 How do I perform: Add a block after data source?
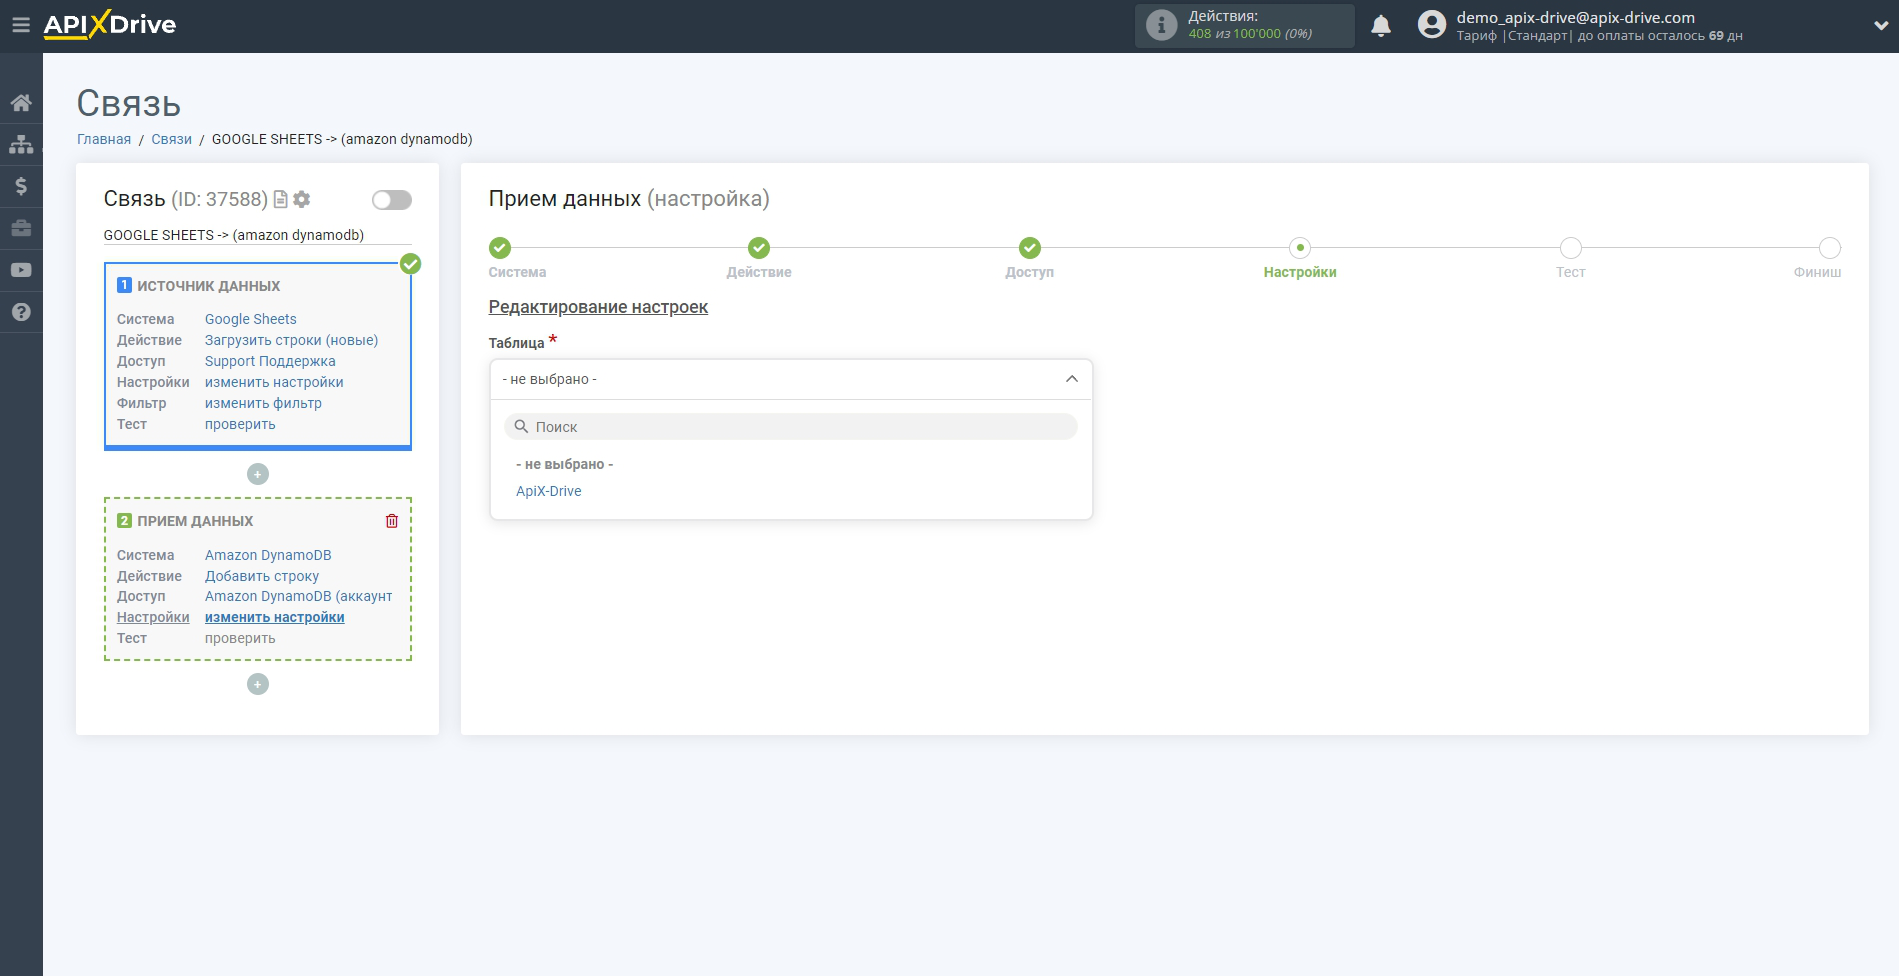258,474
